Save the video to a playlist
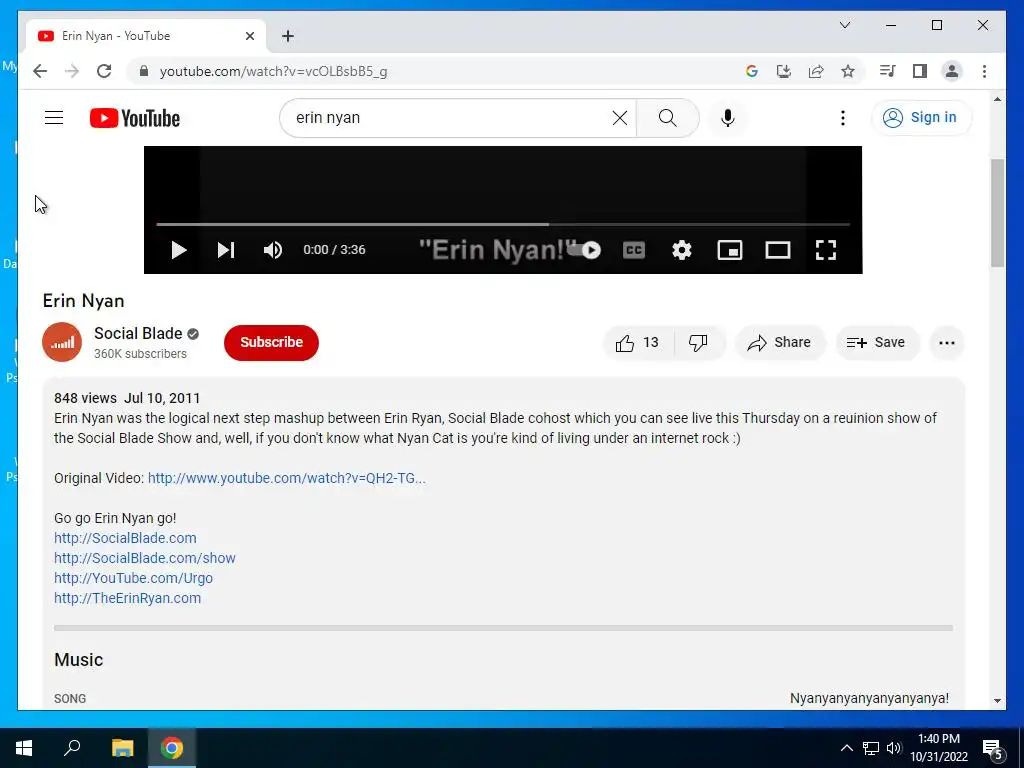This screenshot has height=768, width=1024. (x=876, y=342)
